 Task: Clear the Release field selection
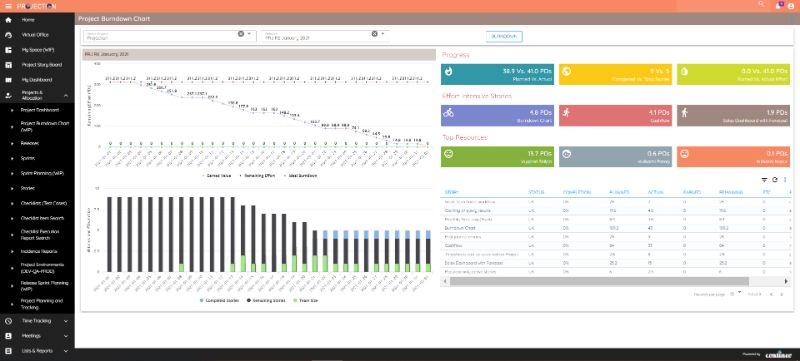click(374, 34)
